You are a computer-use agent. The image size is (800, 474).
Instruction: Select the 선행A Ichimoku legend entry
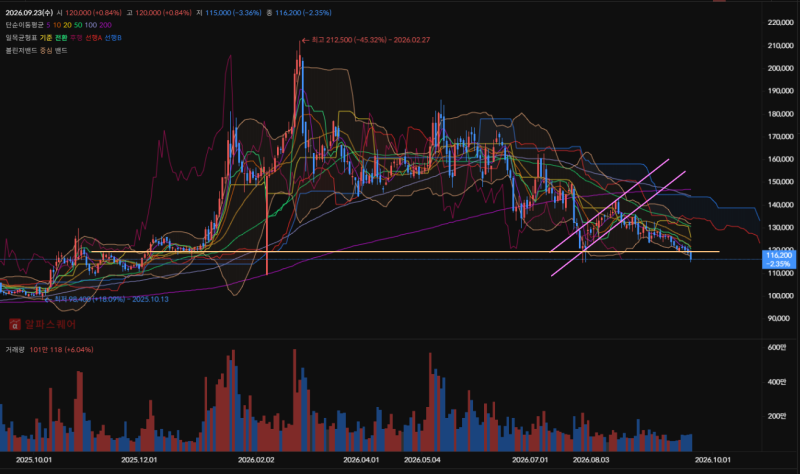point(93,38)
